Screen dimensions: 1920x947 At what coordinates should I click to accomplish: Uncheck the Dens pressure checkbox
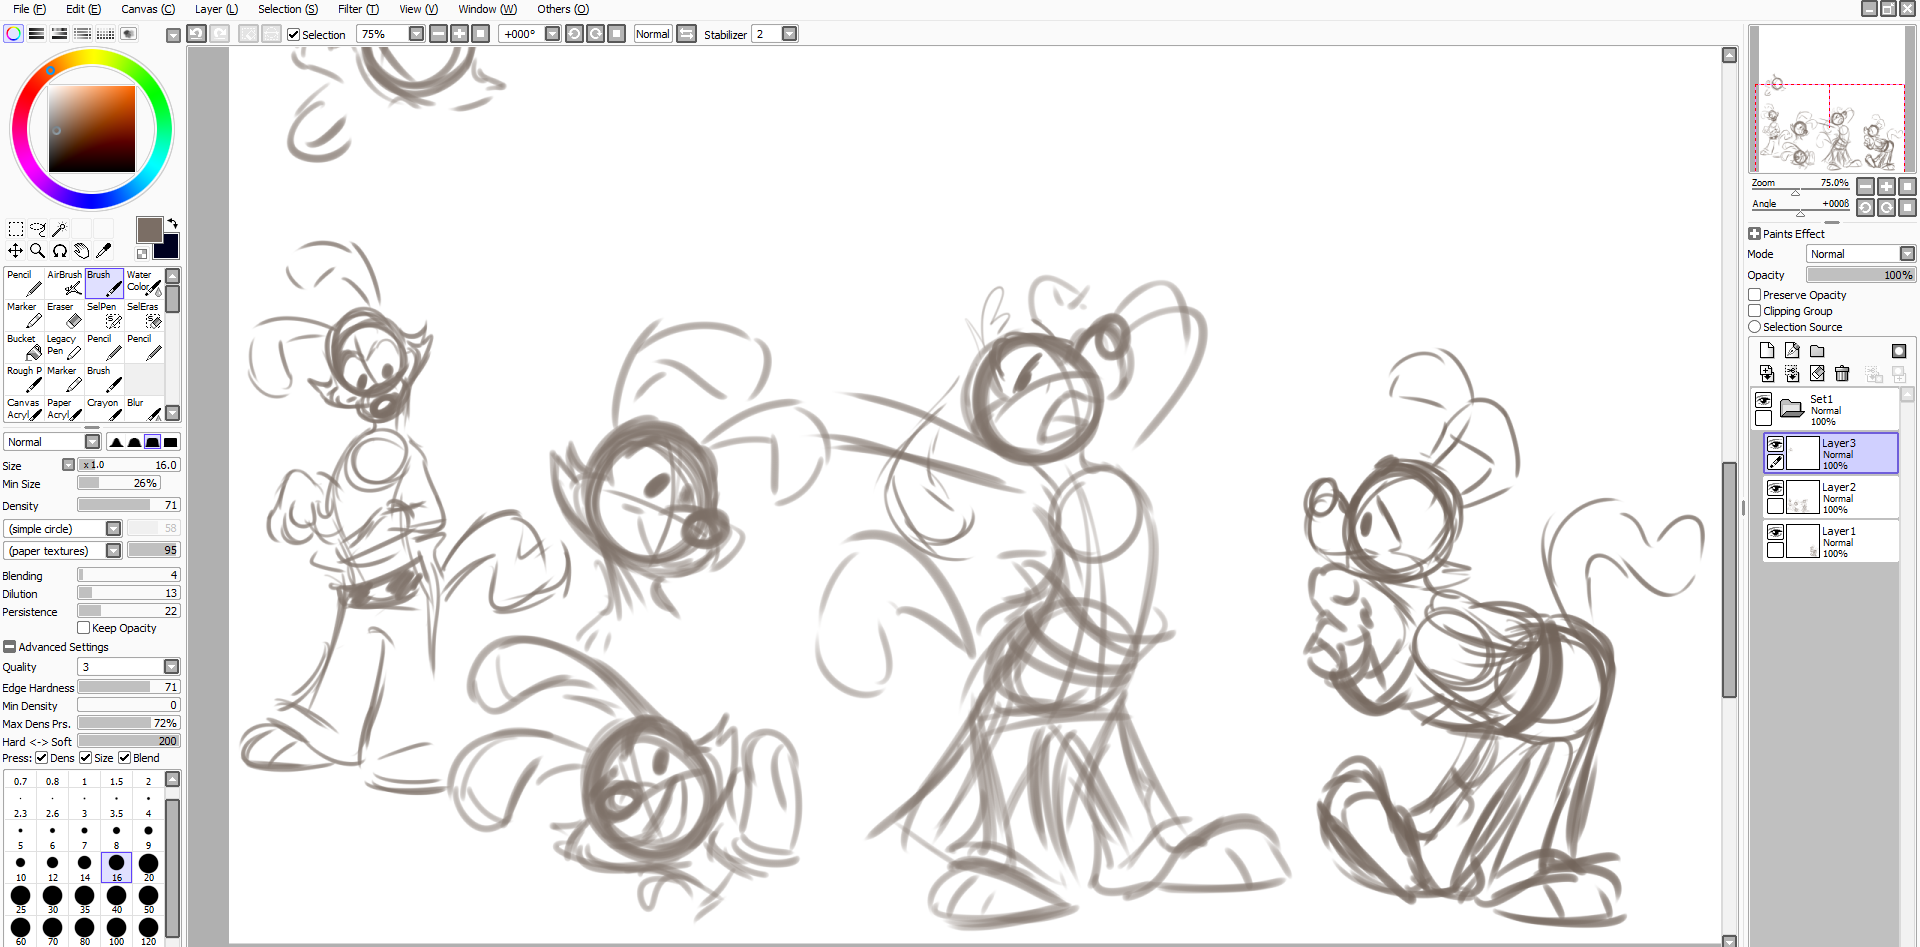tap(42, 758)
